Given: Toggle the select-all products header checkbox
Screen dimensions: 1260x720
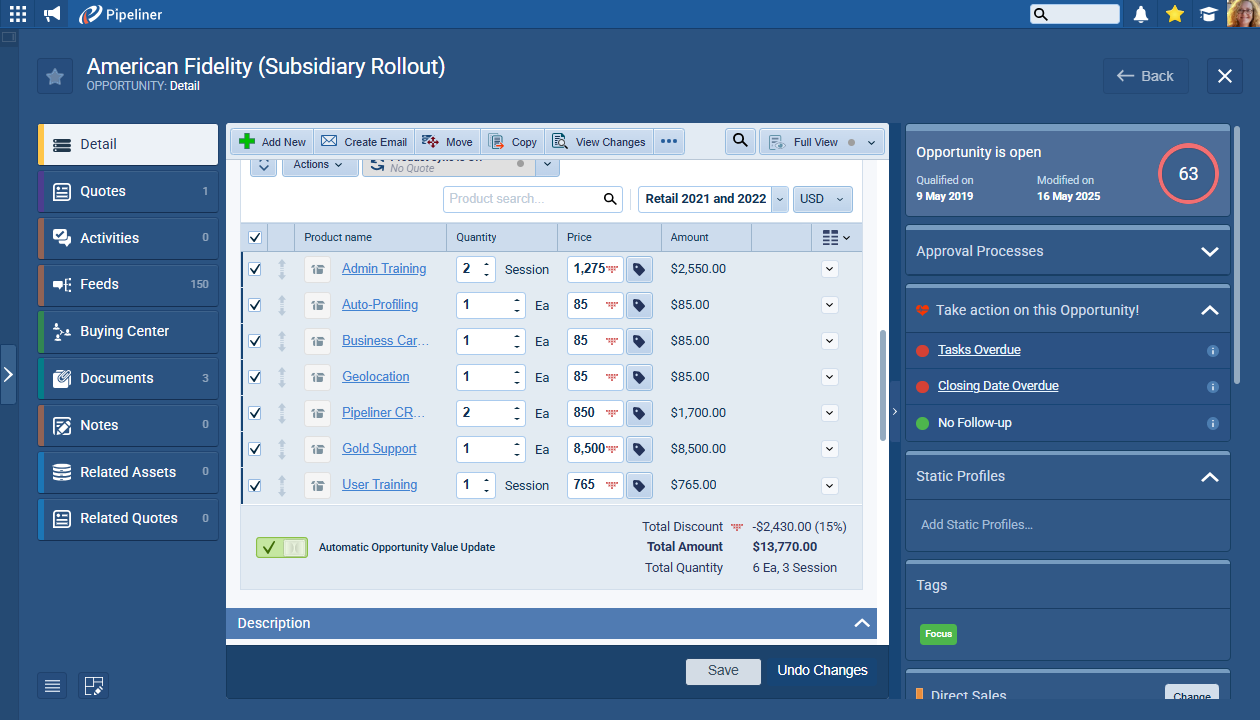Looking at the screenshot, I should coord(255,237).
